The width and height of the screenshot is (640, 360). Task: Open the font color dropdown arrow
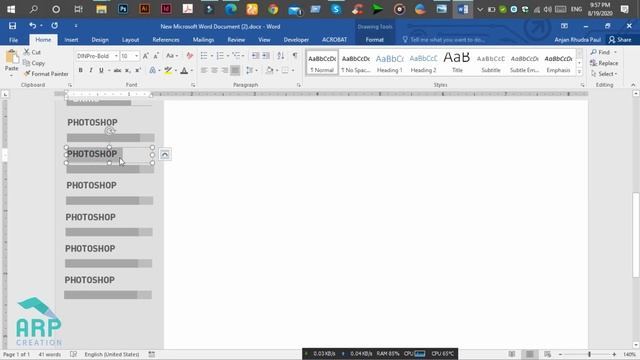[x=191, y=71]
